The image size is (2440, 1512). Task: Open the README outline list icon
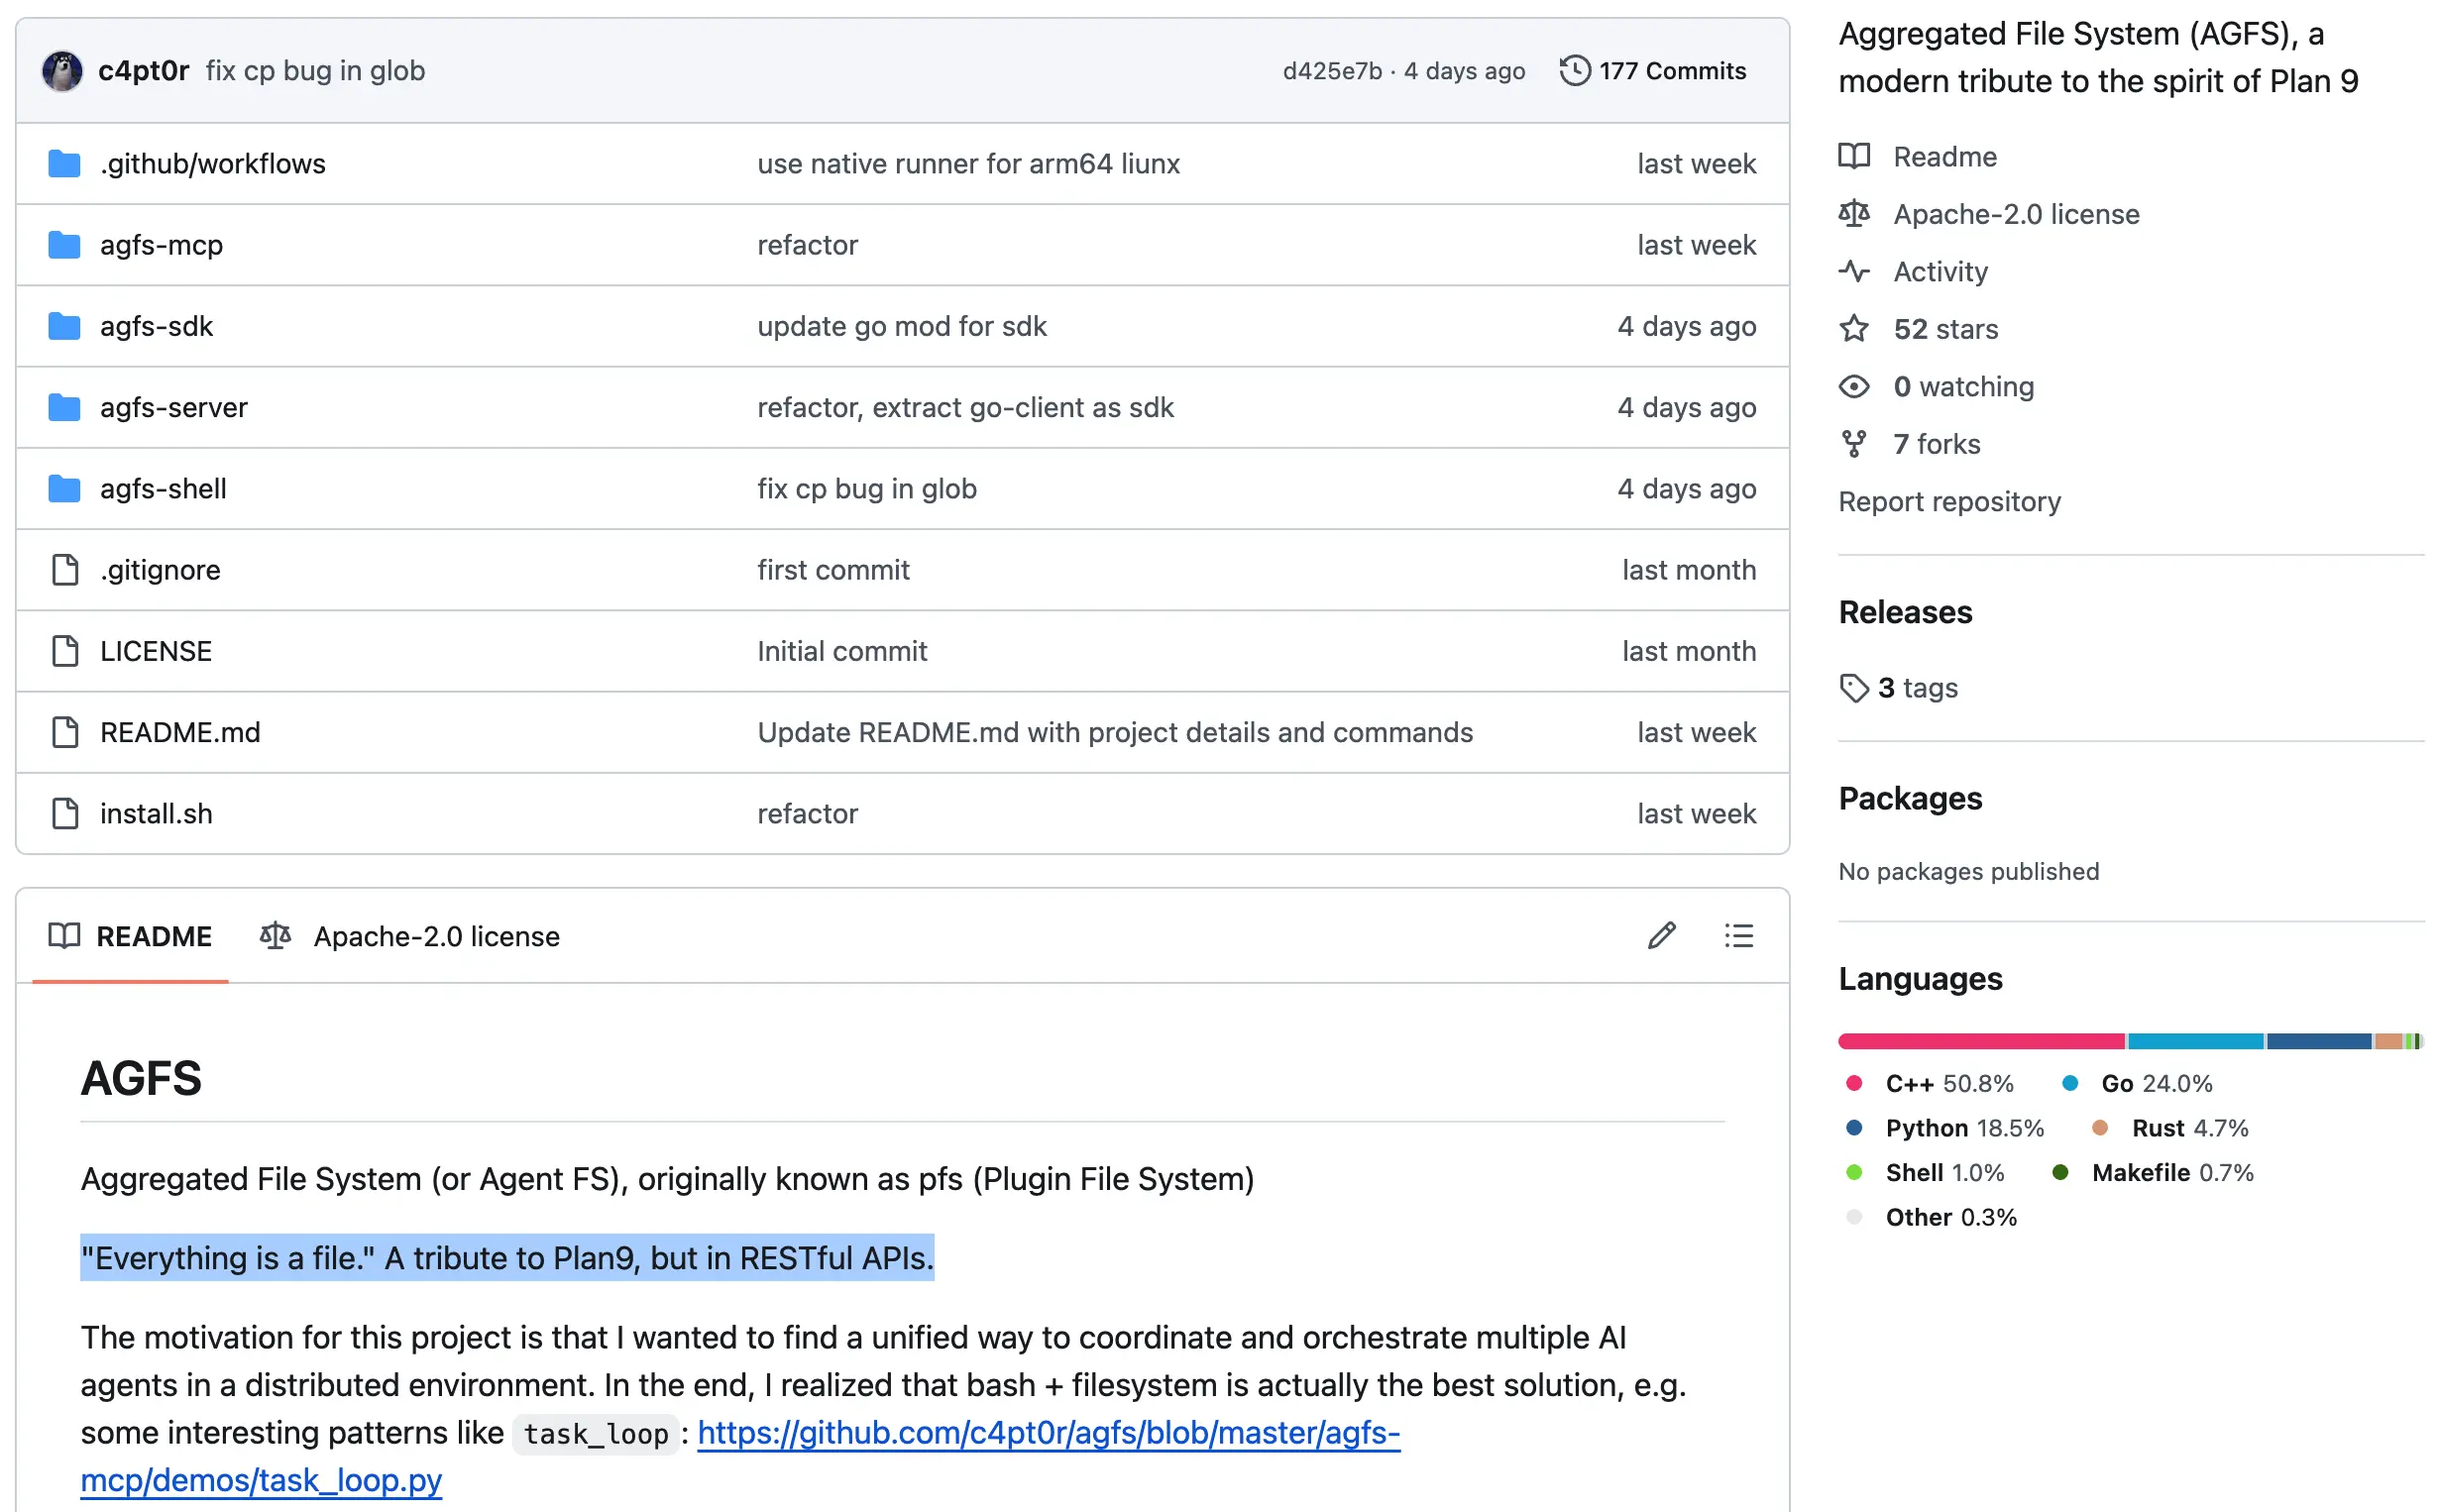tap(1738, 936)
